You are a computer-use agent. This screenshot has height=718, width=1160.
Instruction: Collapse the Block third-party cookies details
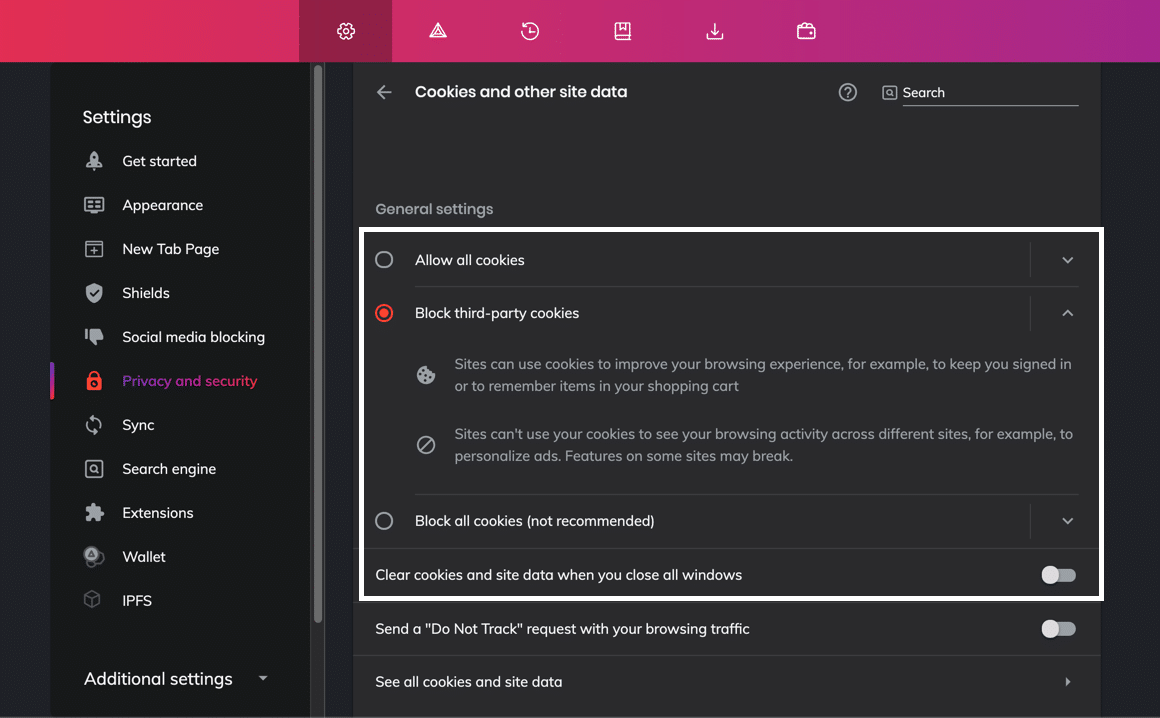1067,313
